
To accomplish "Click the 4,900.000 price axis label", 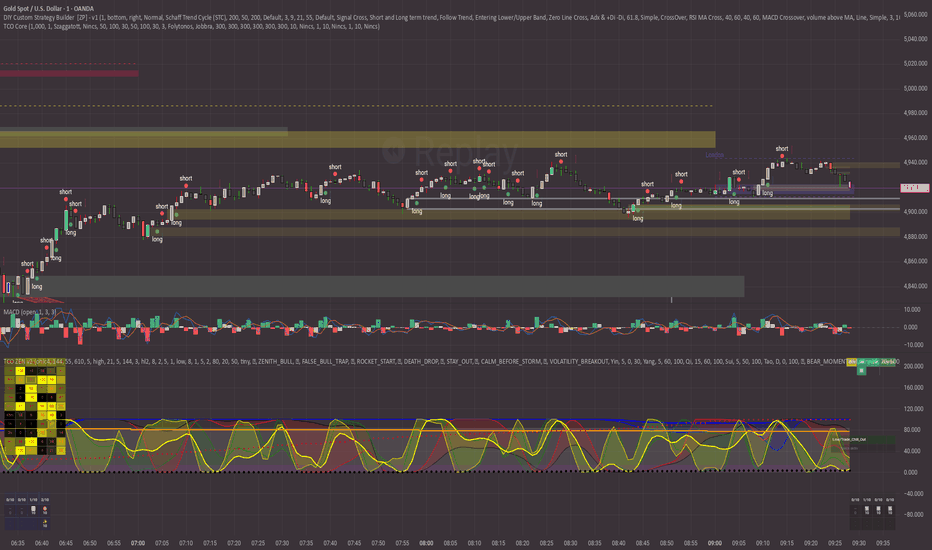I will [x=915, y=212].
